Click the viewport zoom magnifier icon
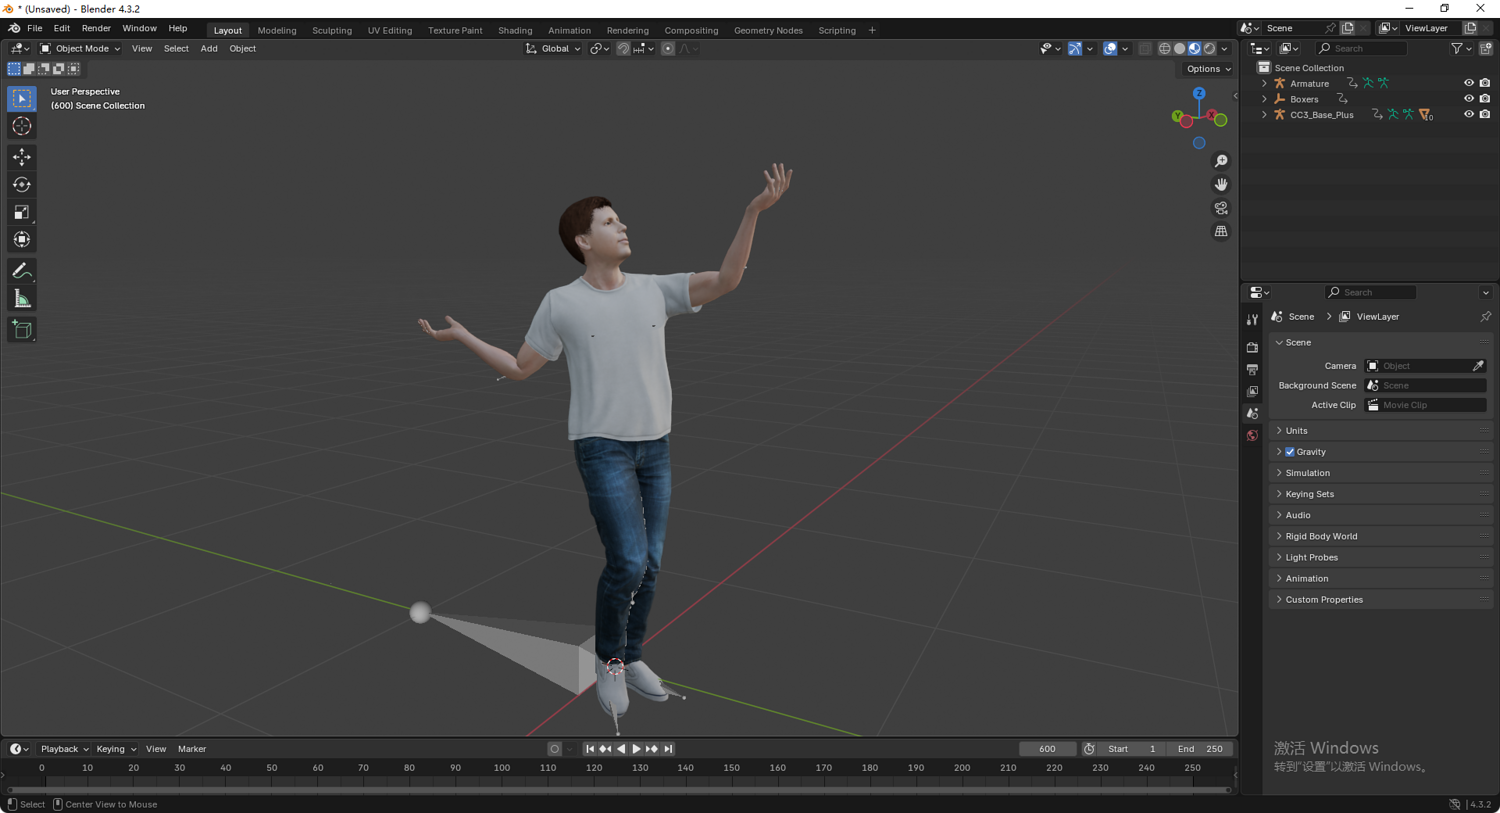Screen dimensions: 1500x813 point(1221,161)
